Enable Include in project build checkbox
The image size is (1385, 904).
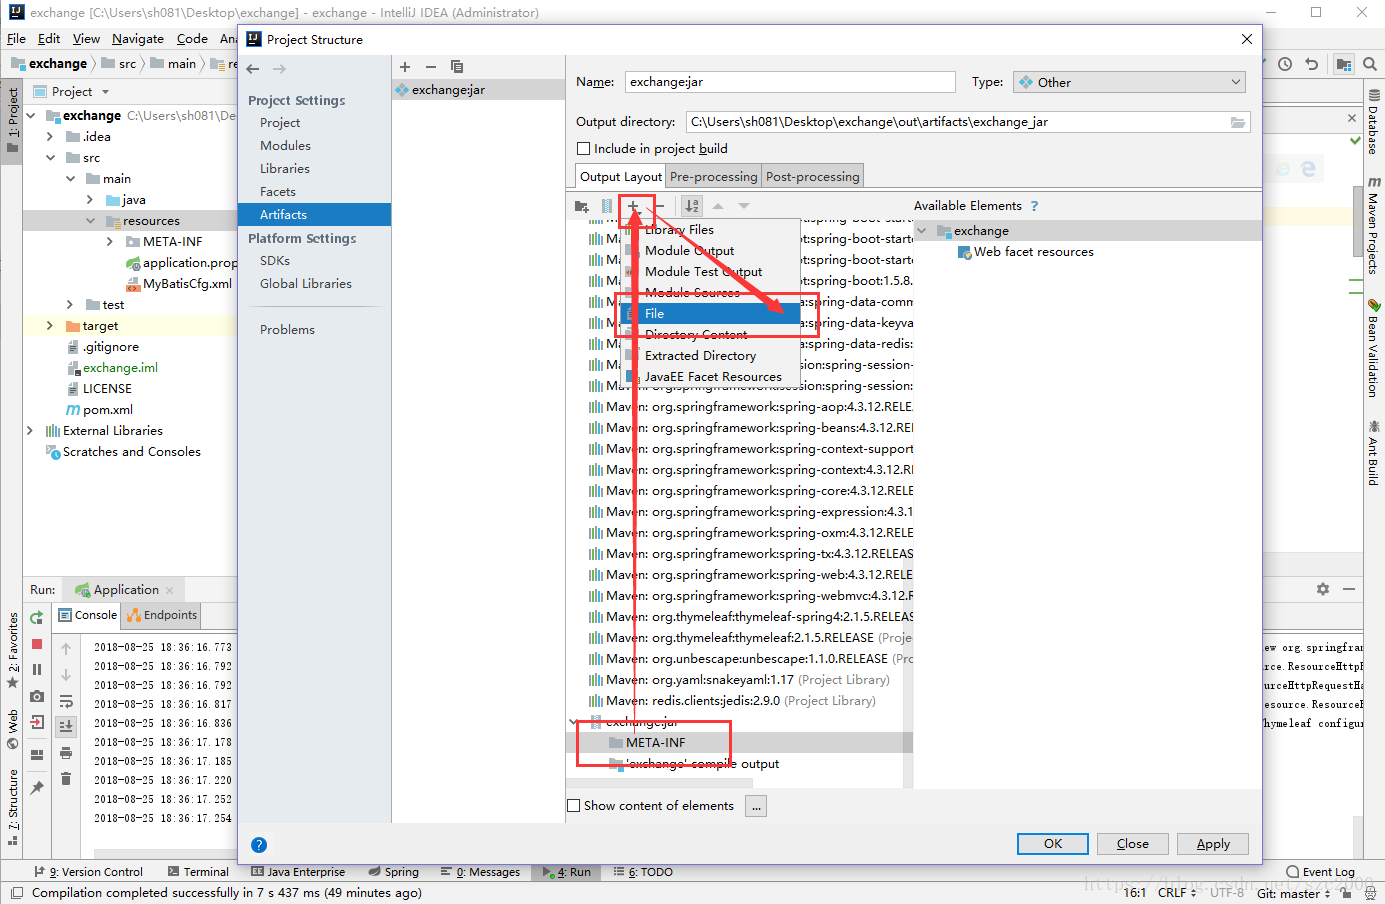click(584, 149)
